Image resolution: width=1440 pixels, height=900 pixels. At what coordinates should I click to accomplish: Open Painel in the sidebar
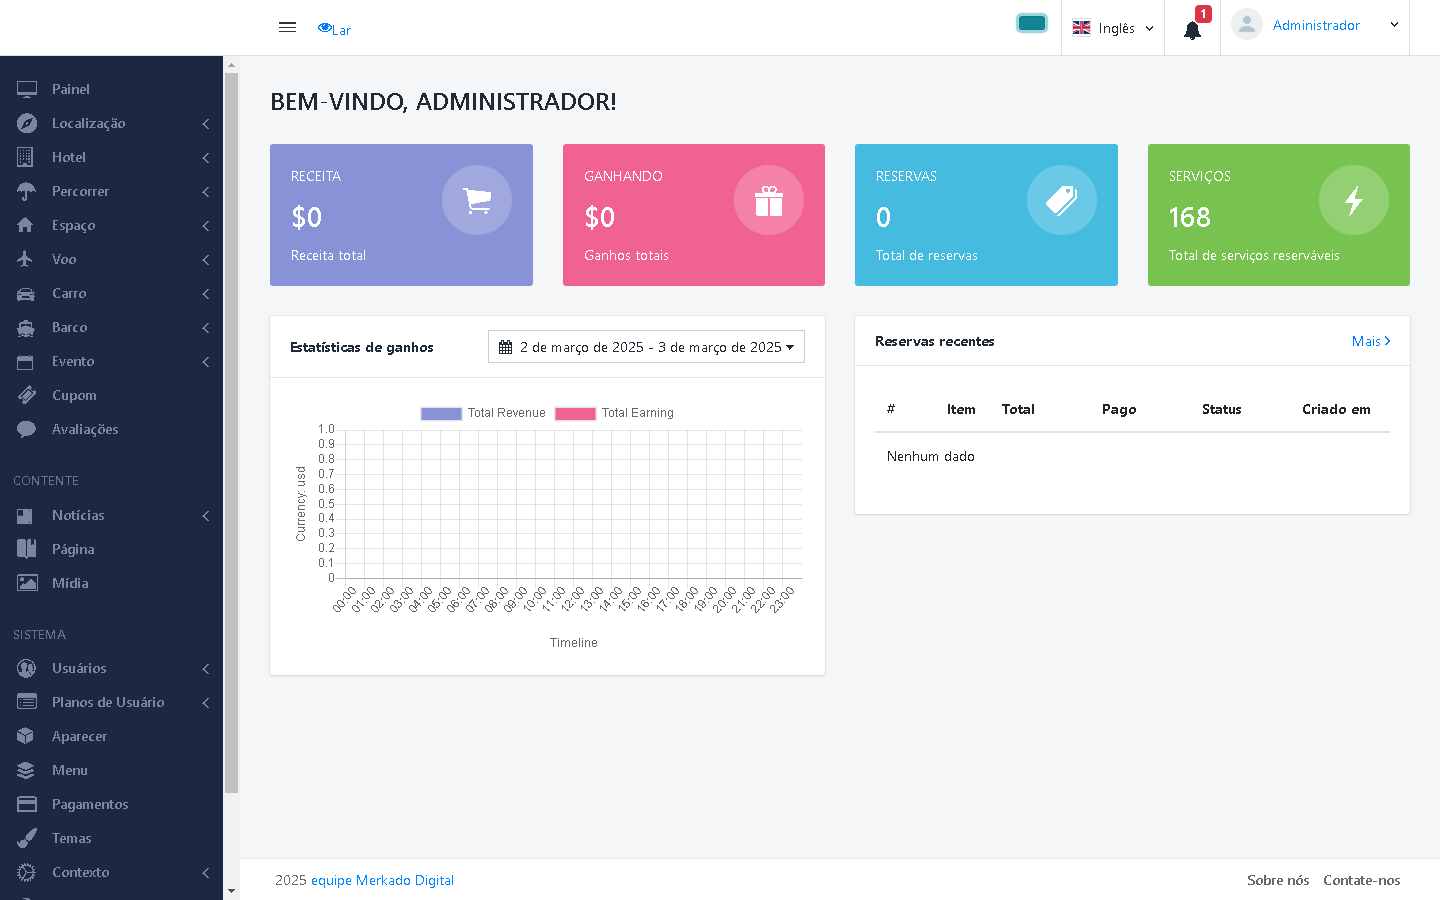pos(70,89)
